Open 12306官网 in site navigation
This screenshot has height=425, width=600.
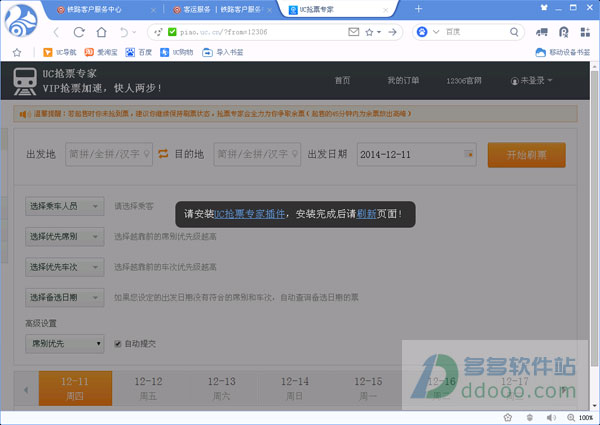click(x=464, y=81)
